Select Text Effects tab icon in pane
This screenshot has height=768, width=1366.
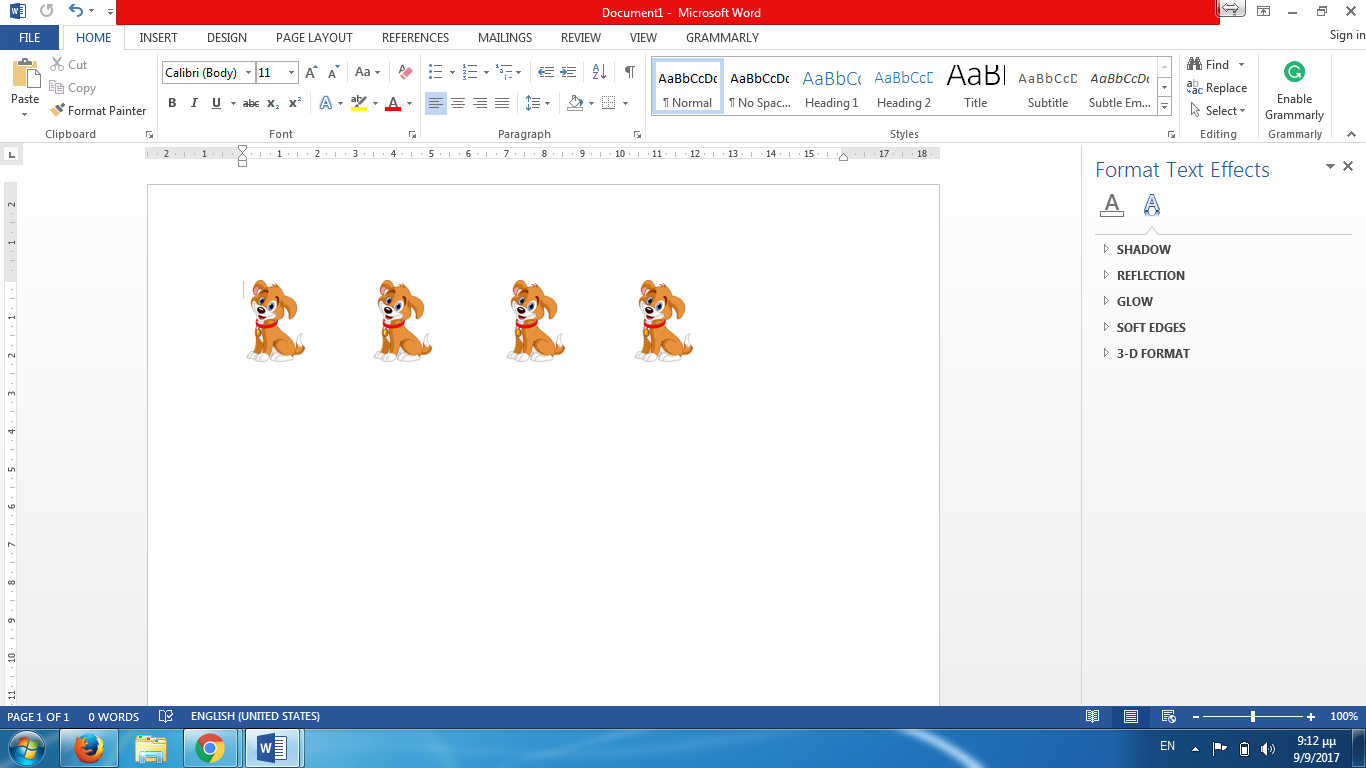click(1152, 205)
